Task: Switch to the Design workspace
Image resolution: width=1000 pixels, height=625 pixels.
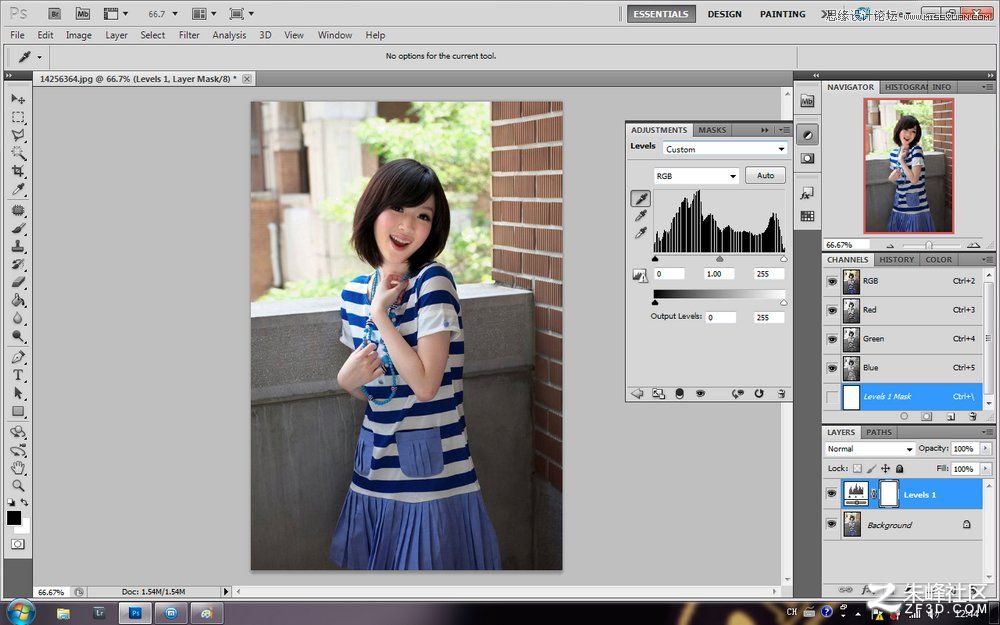Action: click(x=724, y=14)
